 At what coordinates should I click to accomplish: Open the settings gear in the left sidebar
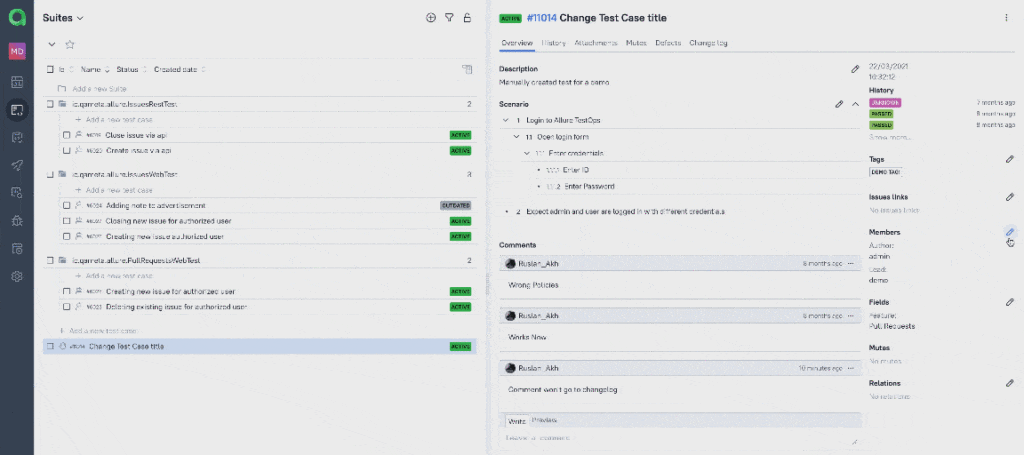pyautogui.click(x=17, y=276)
